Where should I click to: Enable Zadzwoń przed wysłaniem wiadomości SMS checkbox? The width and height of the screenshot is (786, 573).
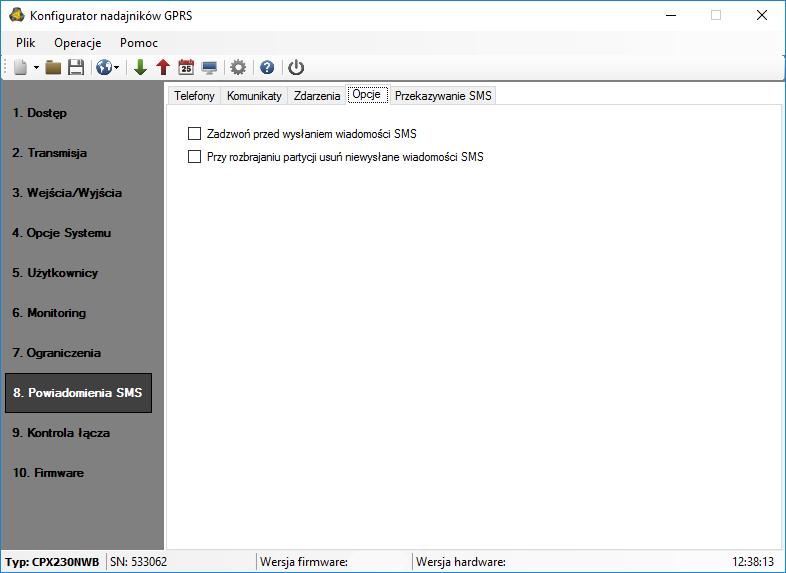(194, 134)
